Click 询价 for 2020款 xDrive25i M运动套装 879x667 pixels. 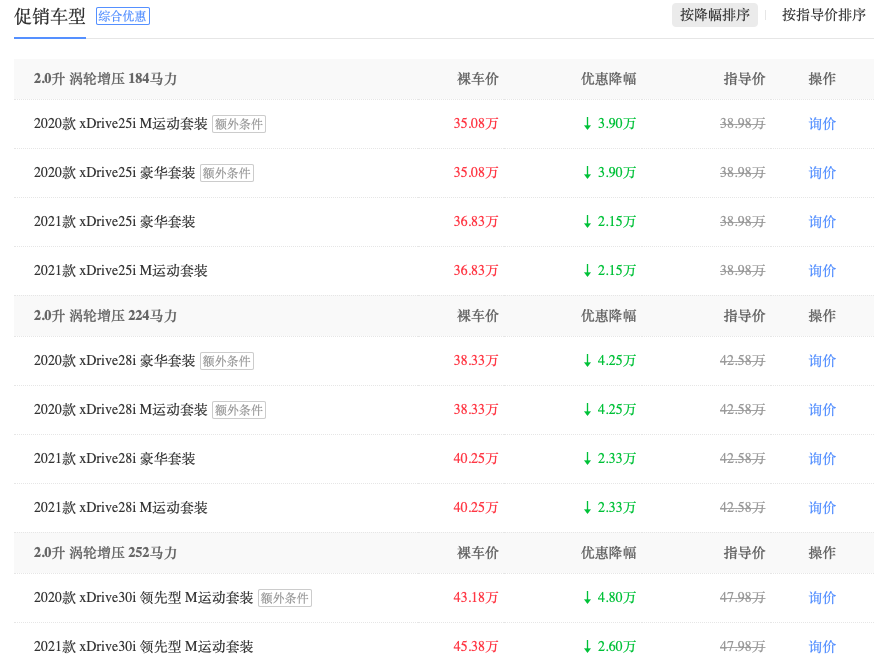click(822, 124)
